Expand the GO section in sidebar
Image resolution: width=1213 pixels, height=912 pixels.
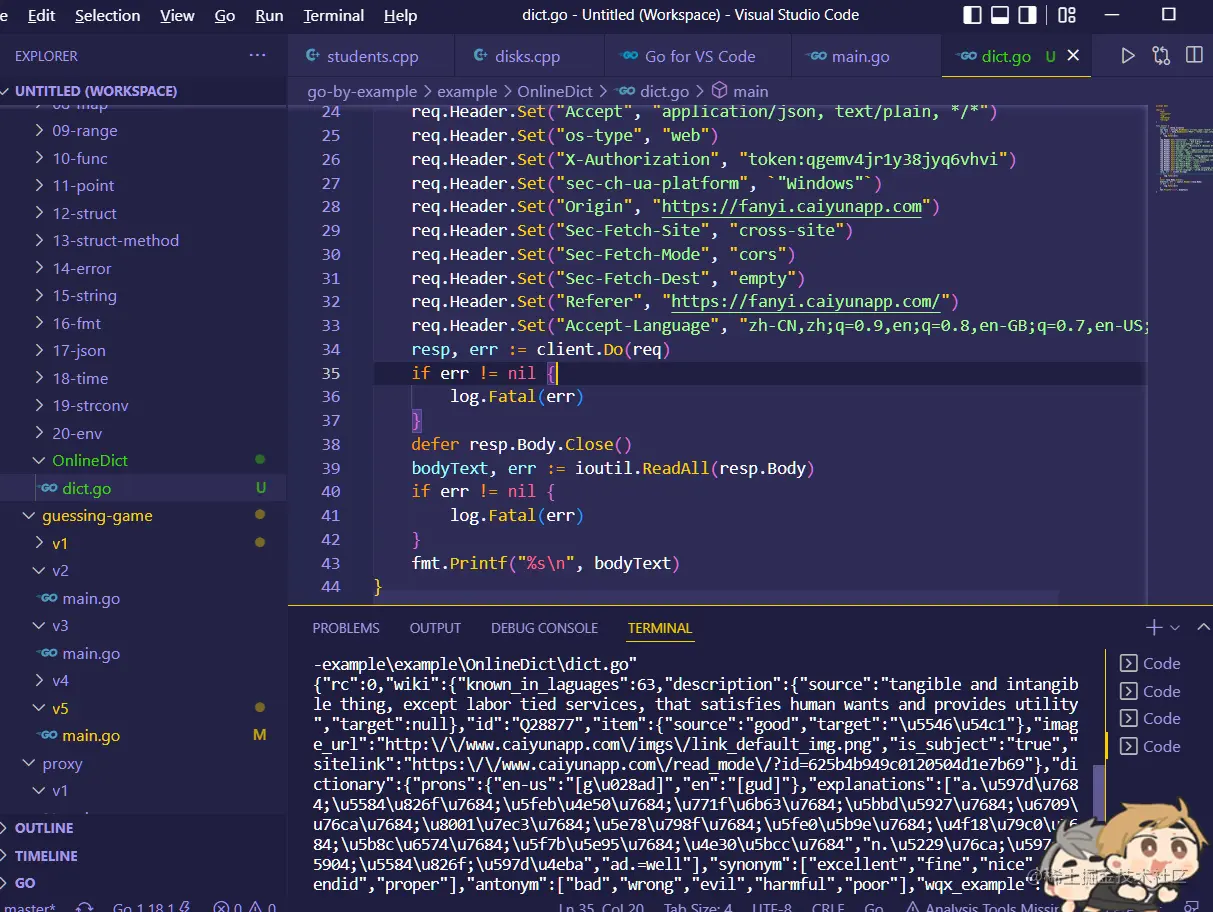[x=143, y=883]
